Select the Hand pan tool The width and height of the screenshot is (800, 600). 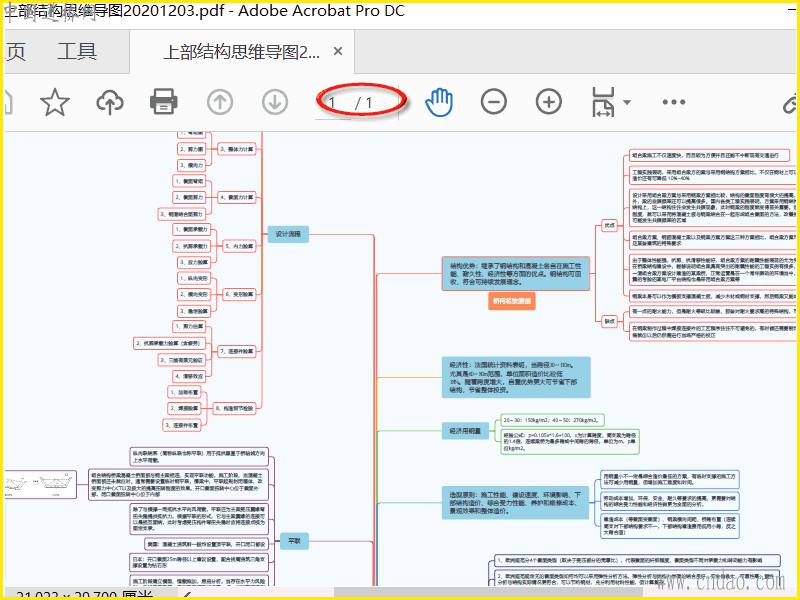click(x=439, y=102)
